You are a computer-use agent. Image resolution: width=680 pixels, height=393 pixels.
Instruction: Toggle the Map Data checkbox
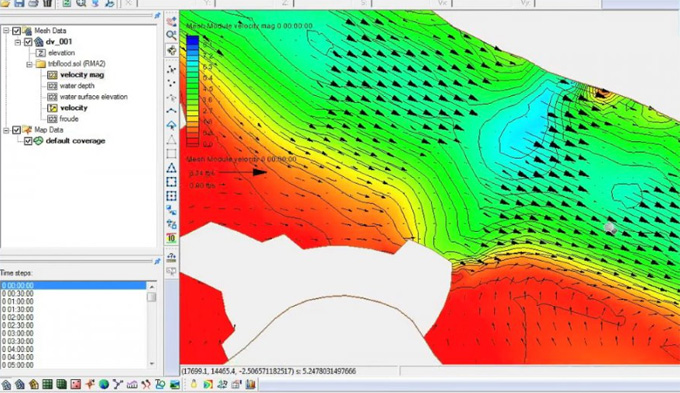click(x=16, y=130)
